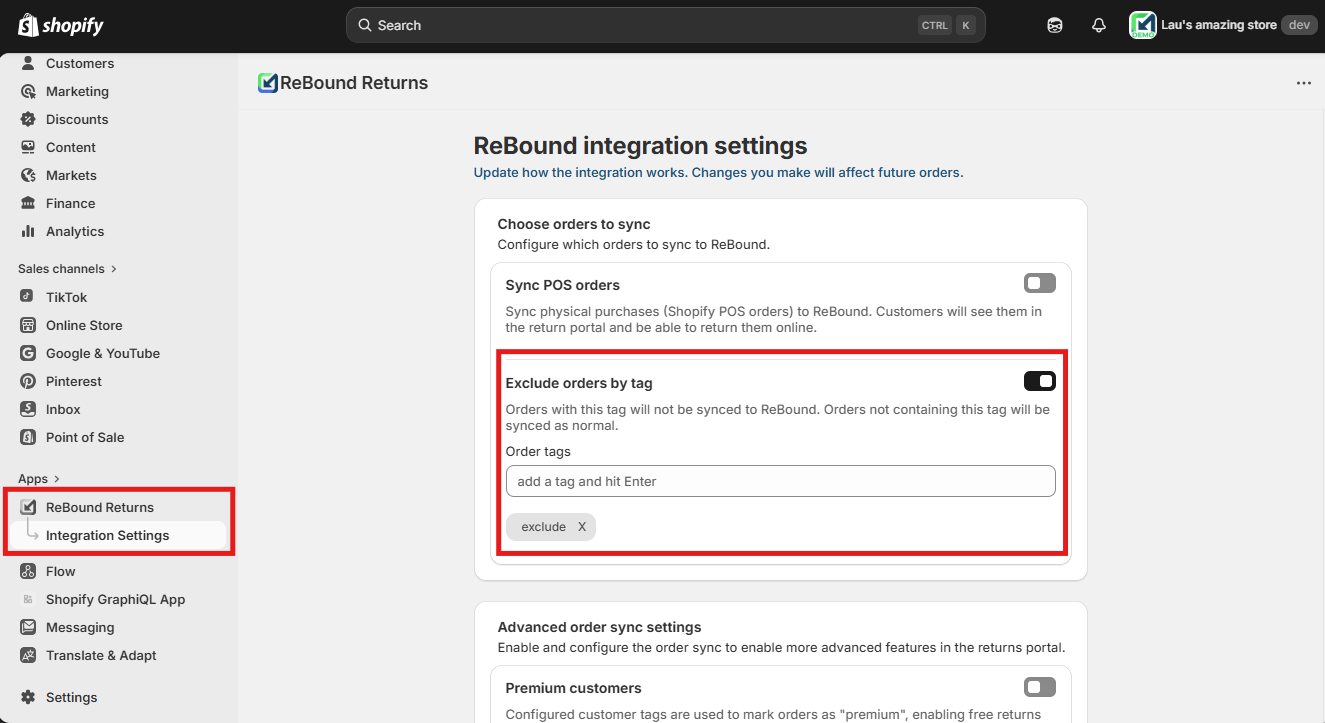Turn on the Premium customers toggle

(1040, 687)
